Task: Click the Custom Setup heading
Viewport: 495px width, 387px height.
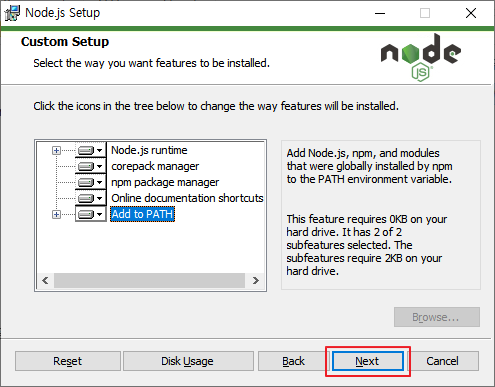Action: coord(65,42)
